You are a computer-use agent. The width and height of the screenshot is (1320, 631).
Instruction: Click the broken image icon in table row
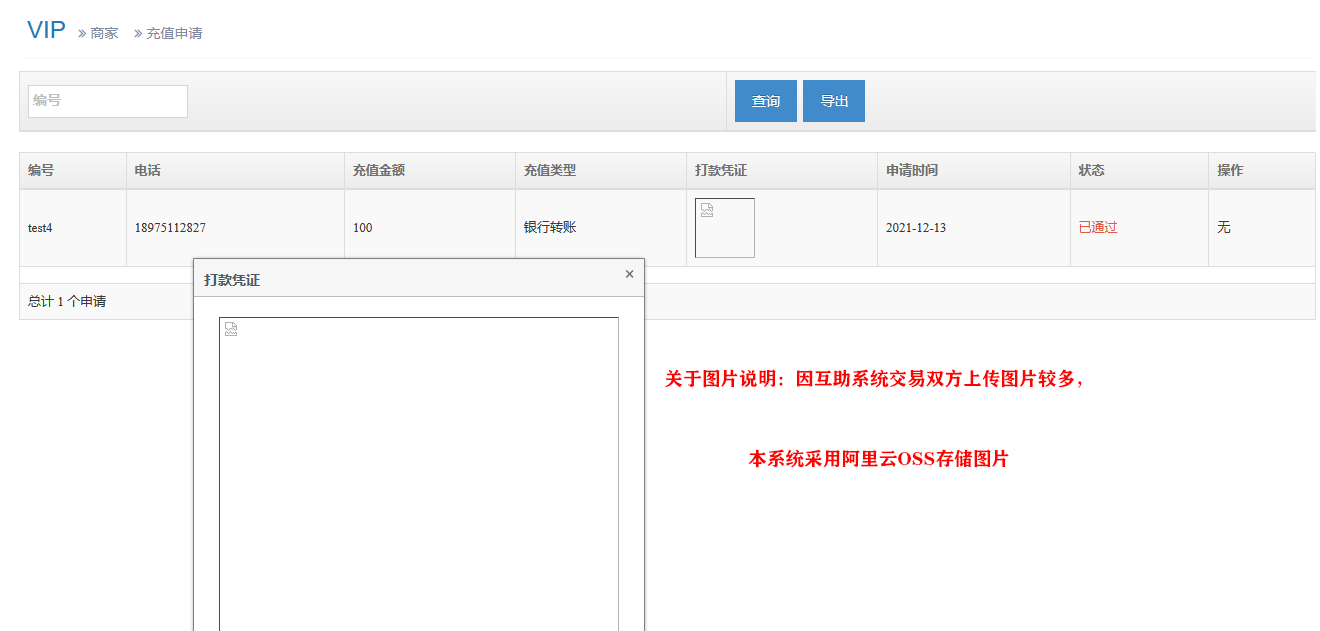tap(707, 211)
